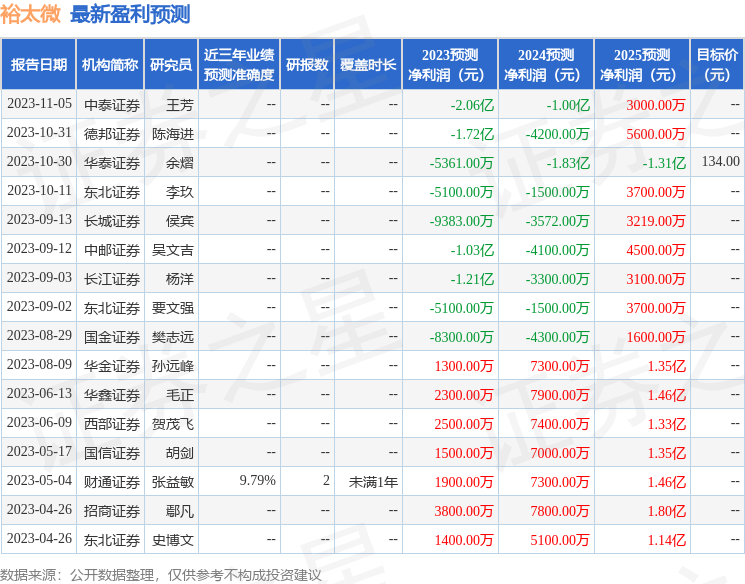Click the target price 134.00

click(720, 162)
